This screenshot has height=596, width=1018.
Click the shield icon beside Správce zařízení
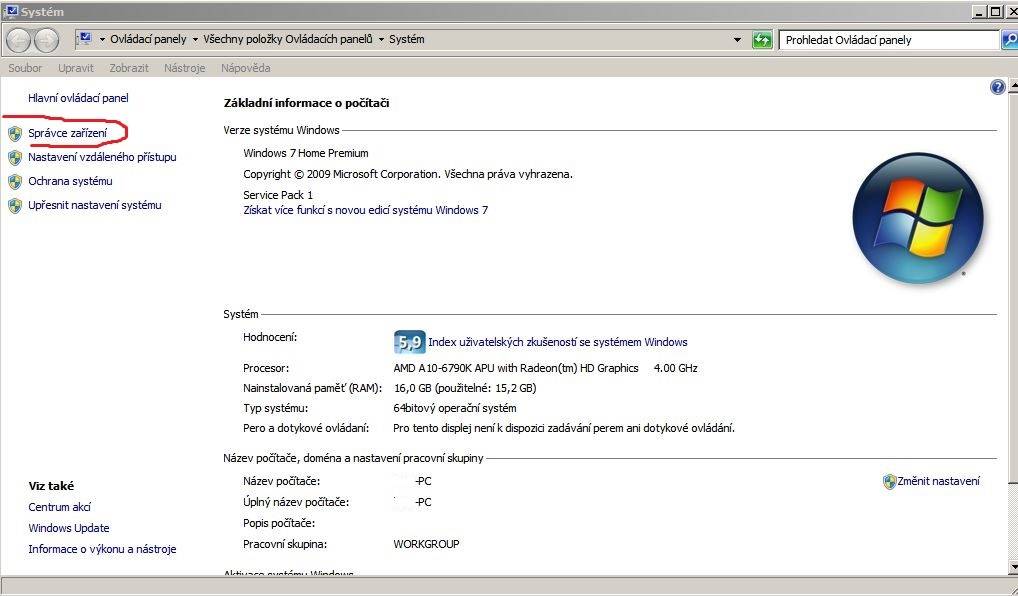tap(15, 134)
